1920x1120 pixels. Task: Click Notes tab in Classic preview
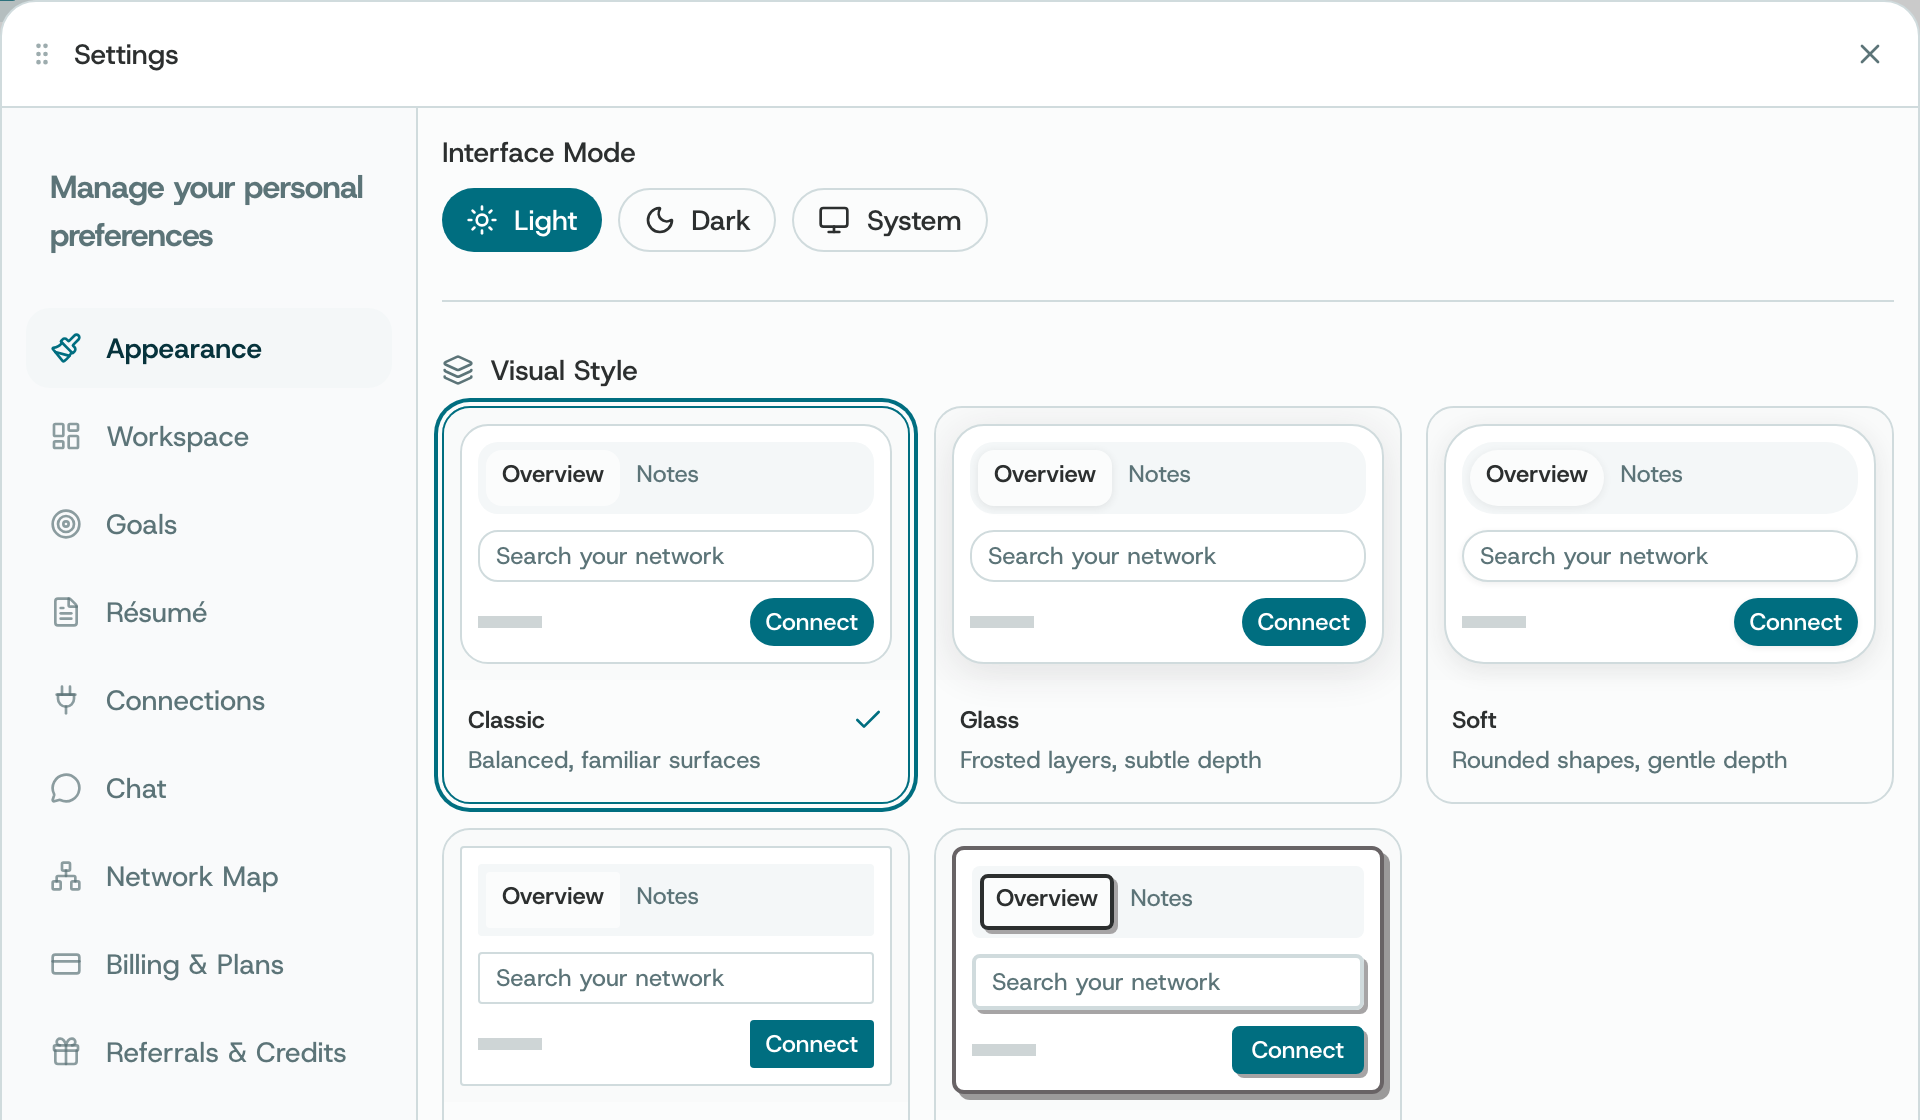pyautogui.click(x=667, y=474)
